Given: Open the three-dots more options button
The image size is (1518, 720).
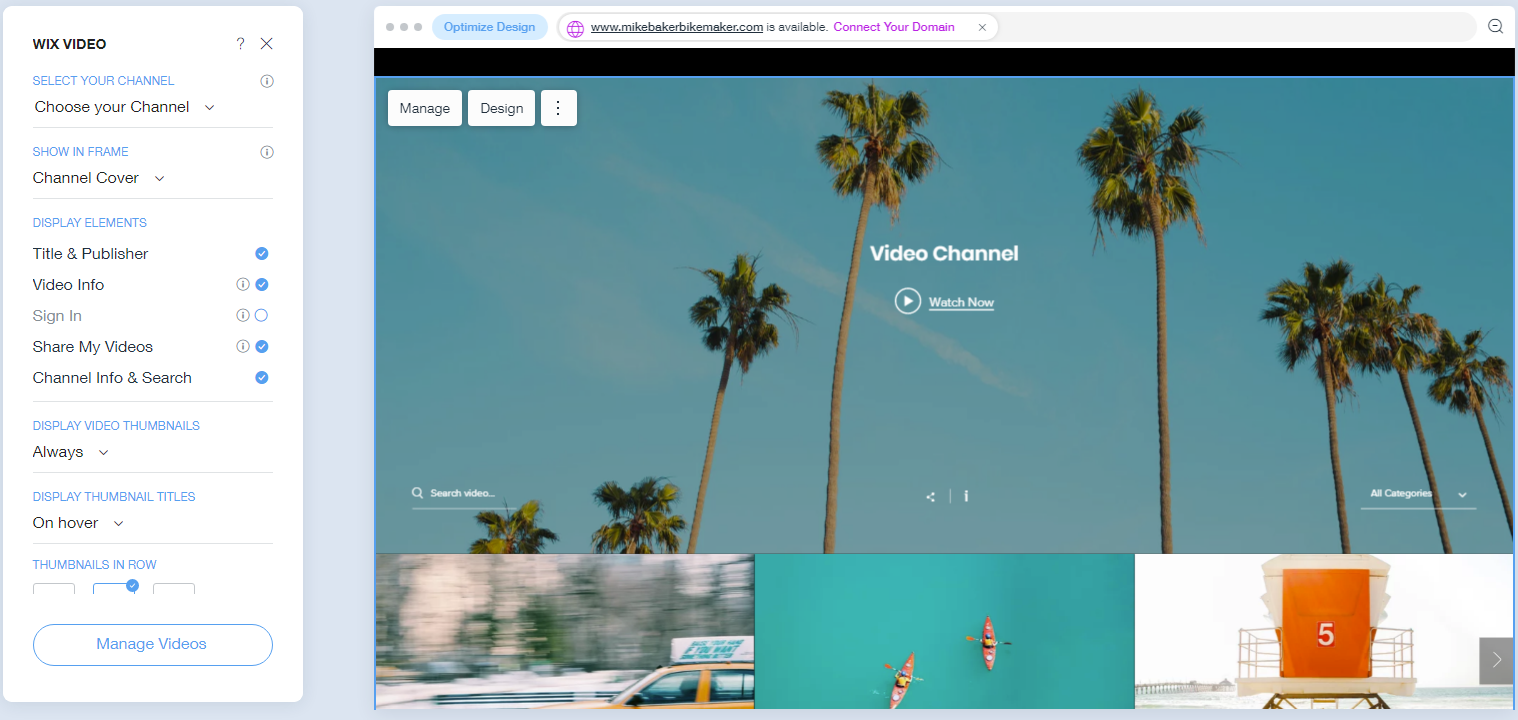Looking at the screenshot, I should (x=558, y=108).
